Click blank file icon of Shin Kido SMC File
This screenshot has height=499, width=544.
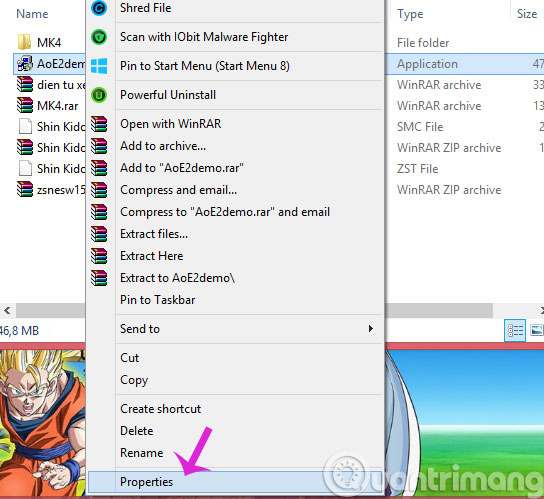click(x=25, y=126)
